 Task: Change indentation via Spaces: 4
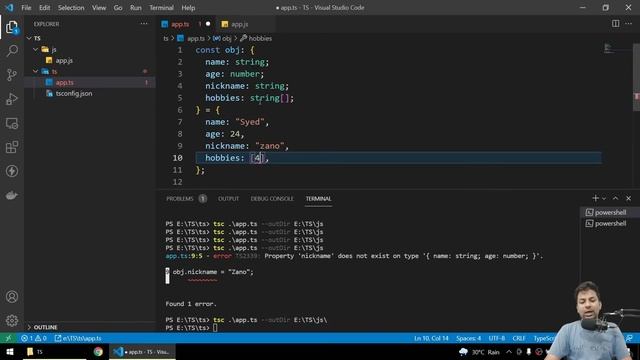point(469,338)
